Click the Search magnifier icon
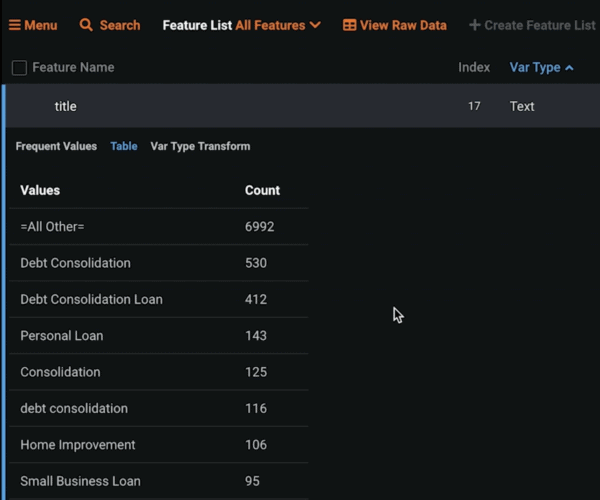 (x=86, y=25)
